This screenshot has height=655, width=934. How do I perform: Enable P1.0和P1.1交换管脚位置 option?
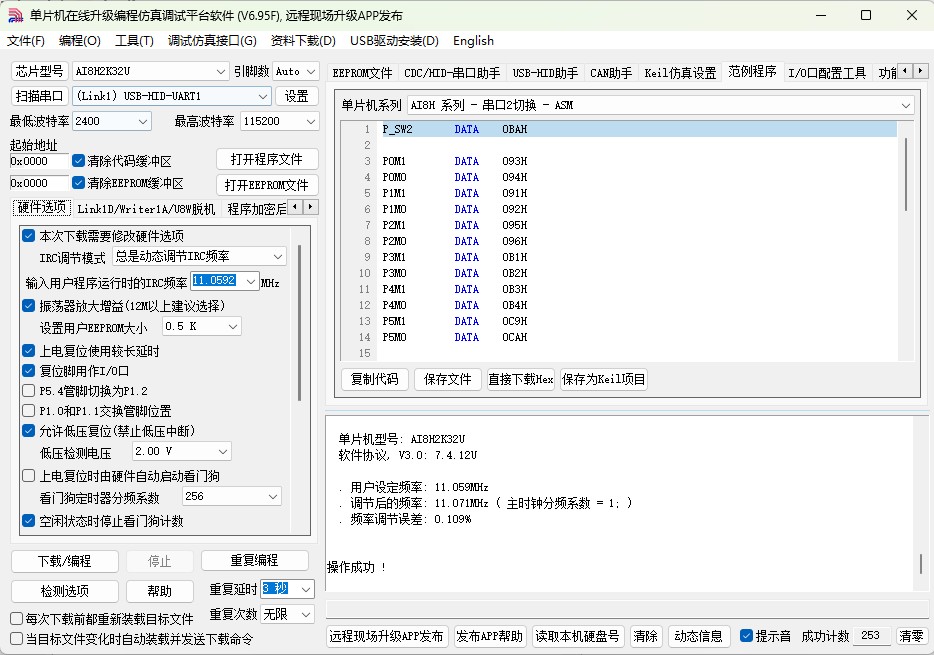point(29,411)
